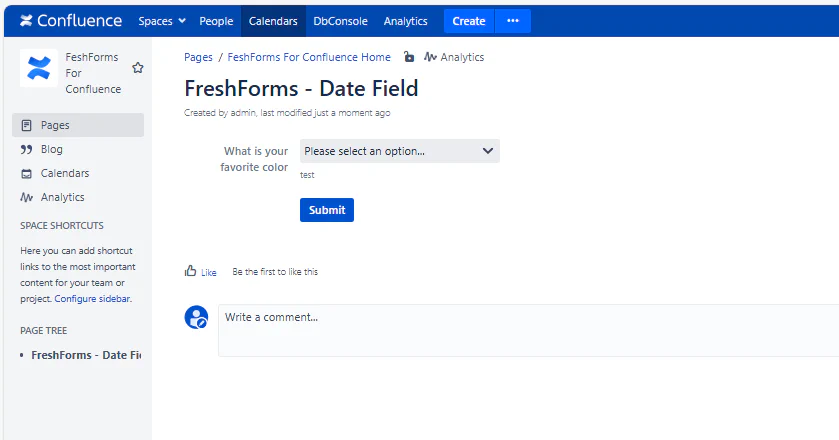This screenshot has height=440, width=839.
Task: Open page Analytics next to lock icon
Action: click(x=454, y=58)
